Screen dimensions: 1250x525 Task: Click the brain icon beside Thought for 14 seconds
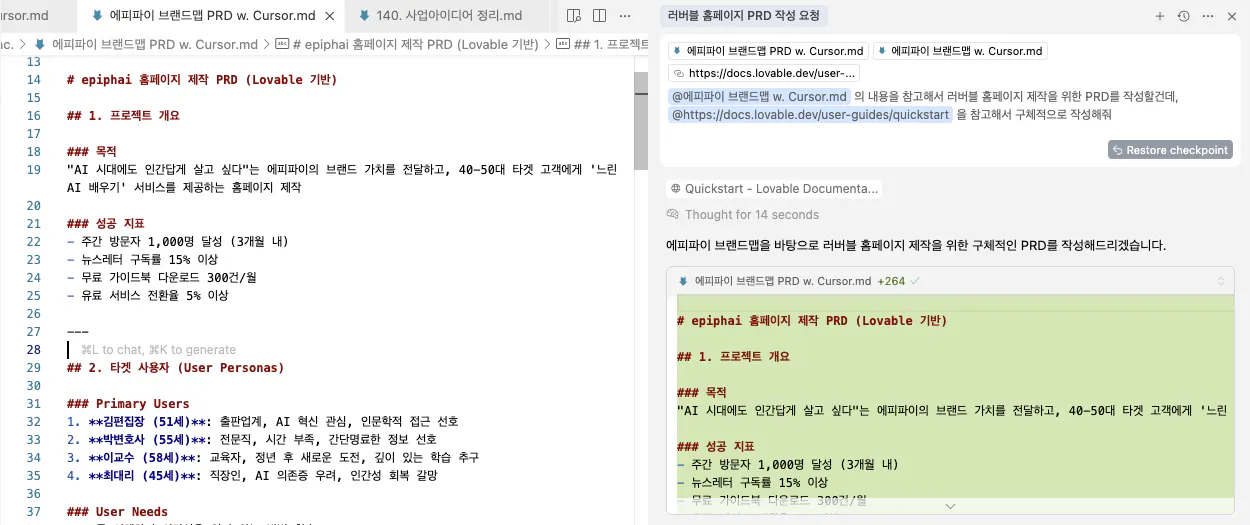tap(675, 214)
